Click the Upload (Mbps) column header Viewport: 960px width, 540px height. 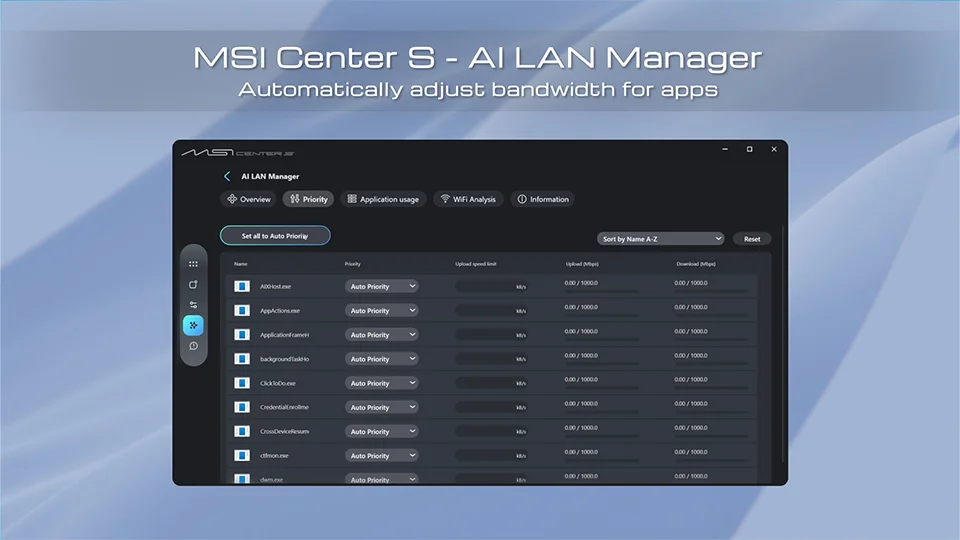tap(582, 264)
